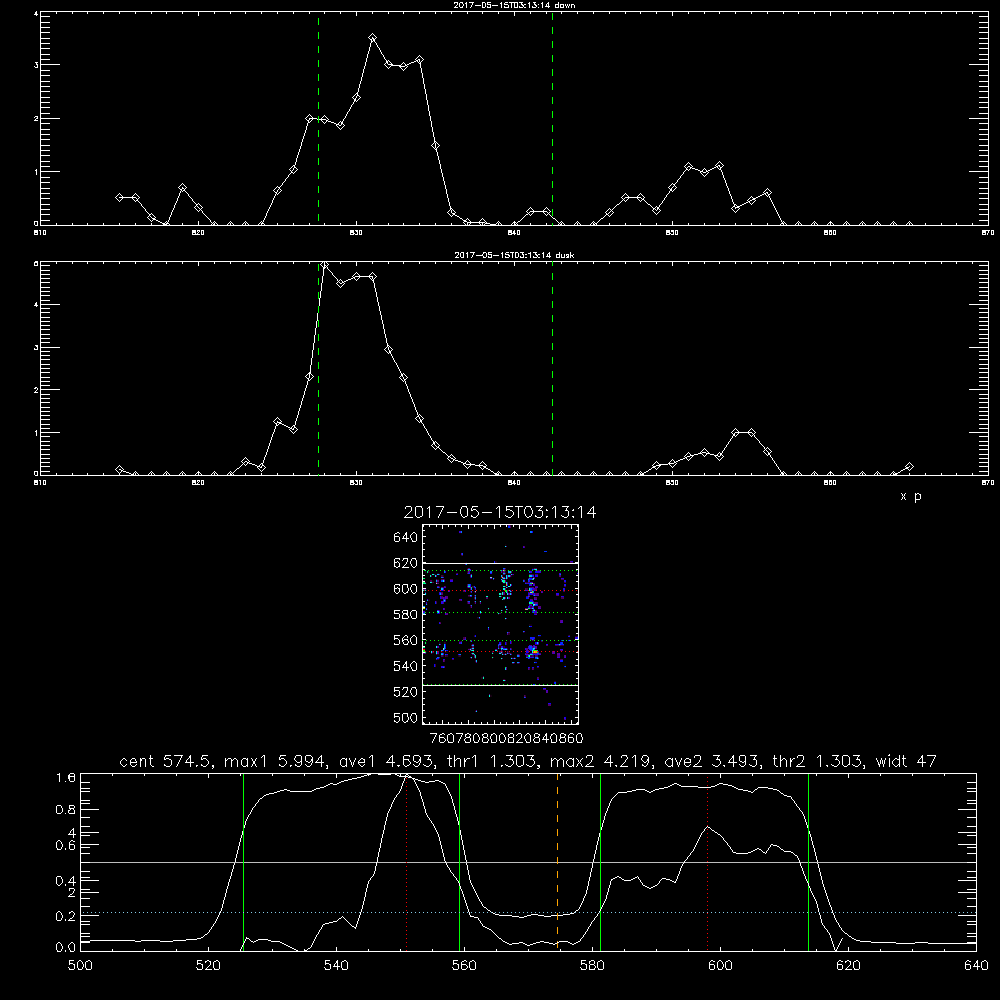Click the '520' x-axis label of bottom plot

tap(208, 966)
